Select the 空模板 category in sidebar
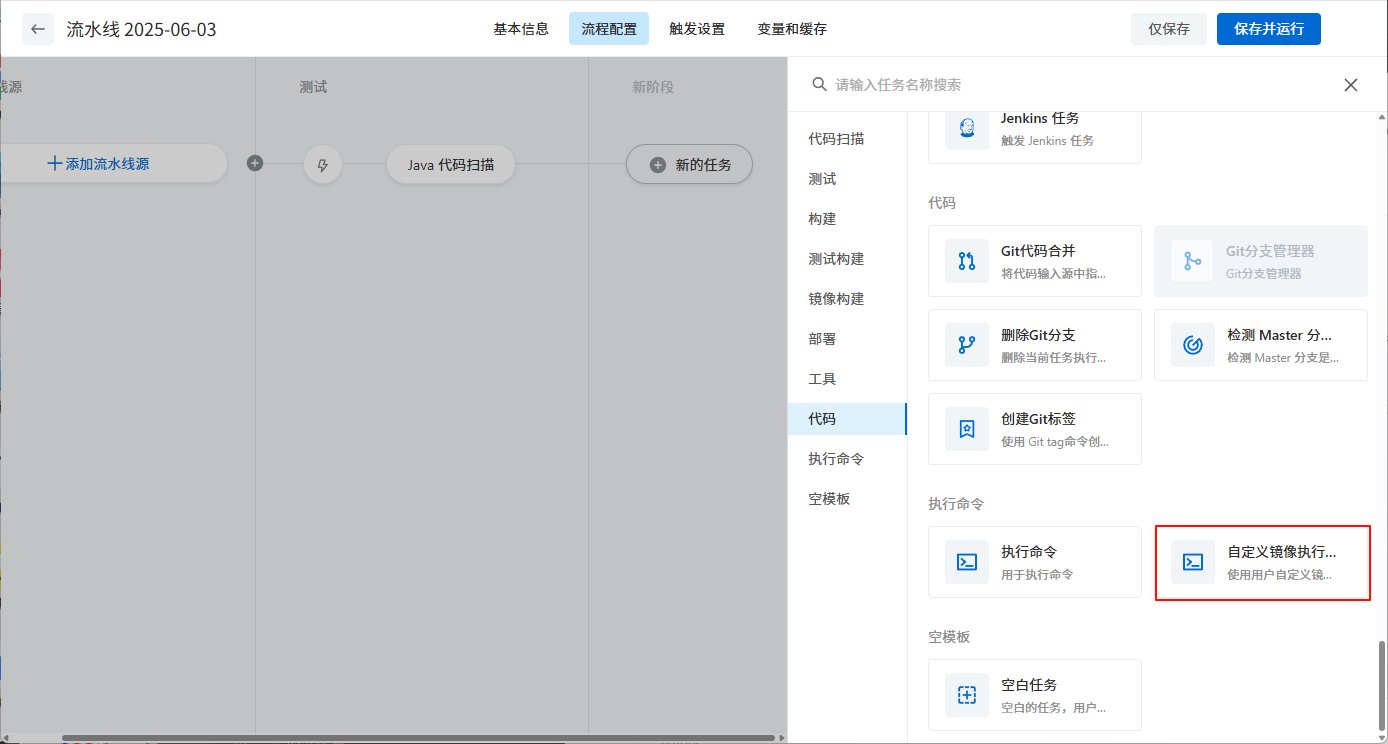 coord(847,499)
